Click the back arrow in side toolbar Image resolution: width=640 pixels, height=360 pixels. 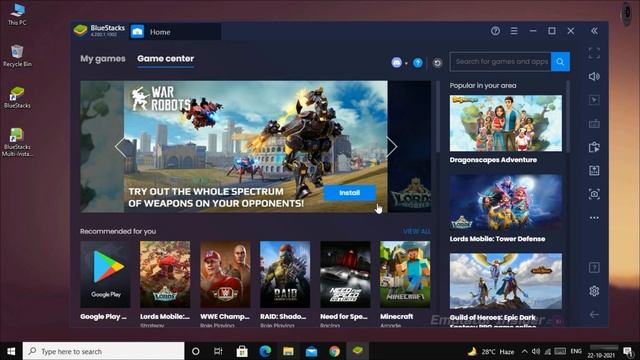[594, 314]
